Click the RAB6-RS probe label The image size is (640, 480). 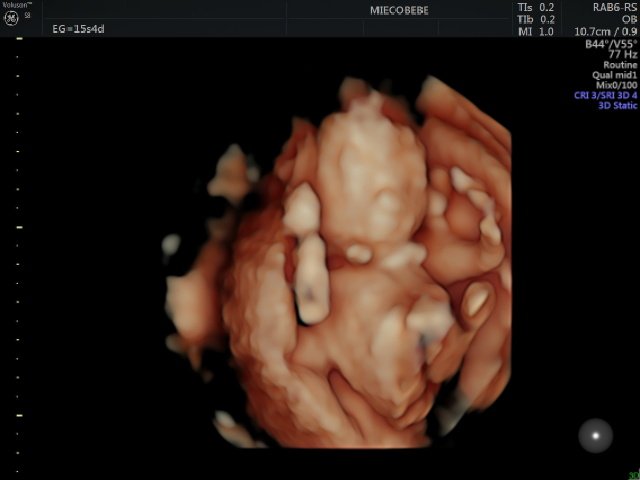[x=615, y=7]
